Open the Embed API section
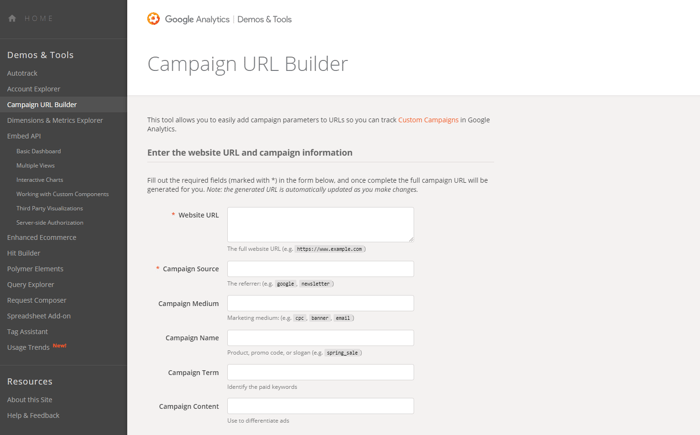 tap(24, 136)
